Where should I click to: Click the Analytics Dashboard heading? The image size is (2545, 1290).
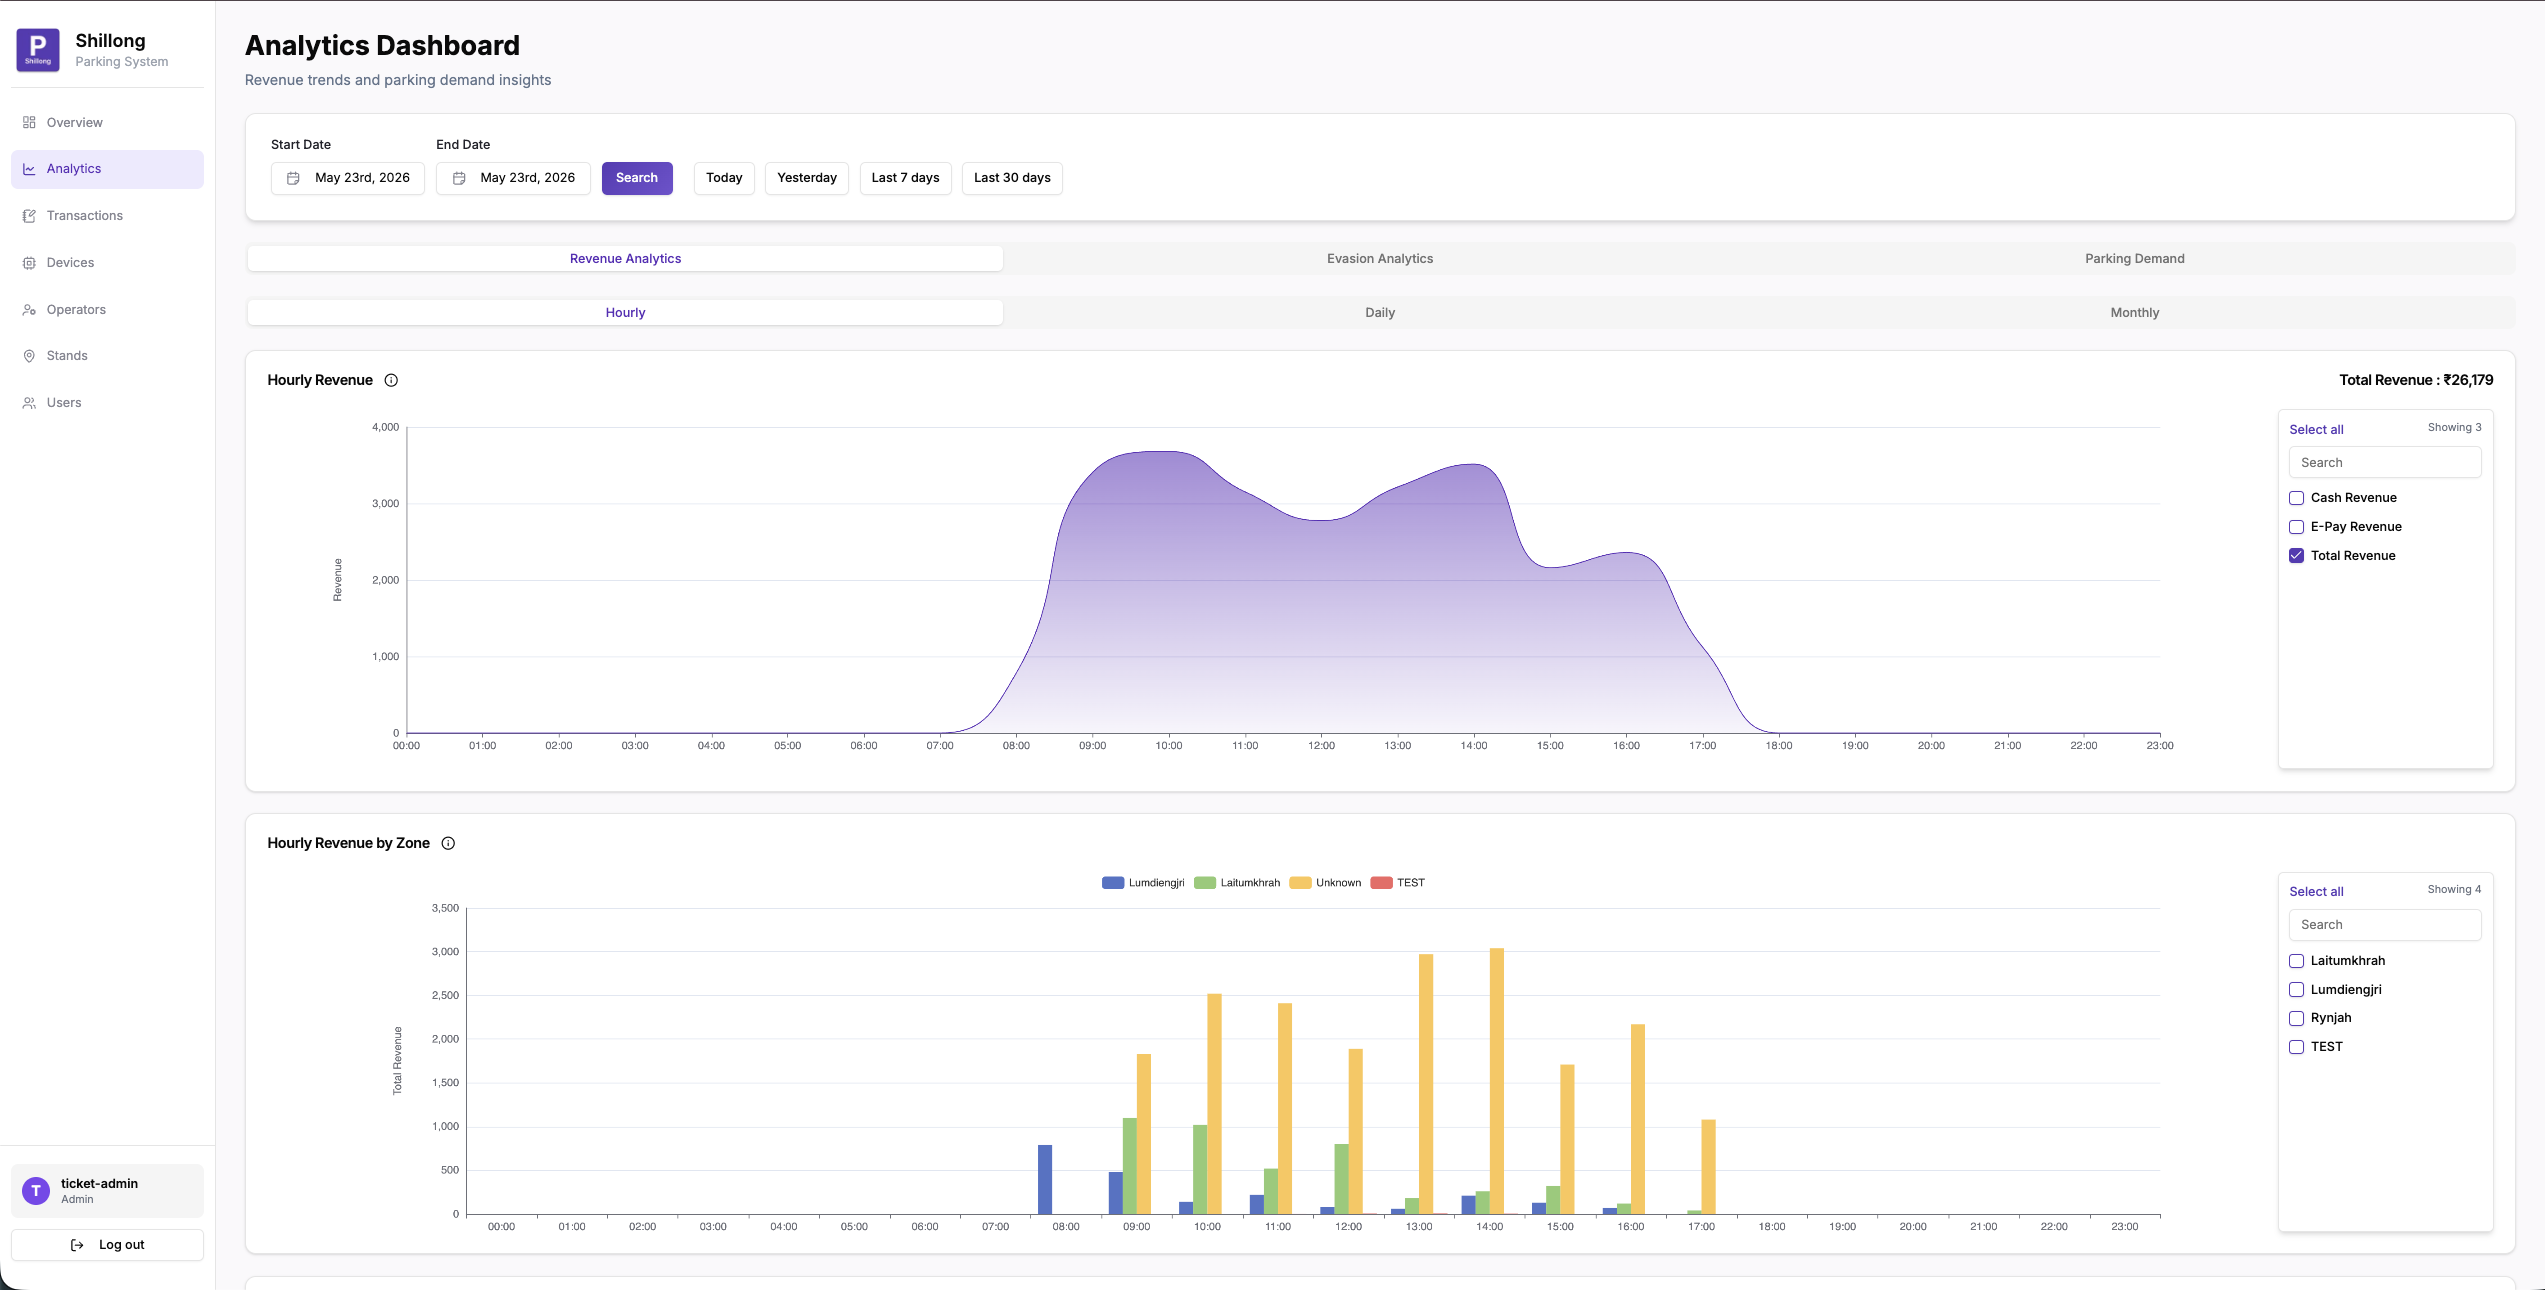382,45
